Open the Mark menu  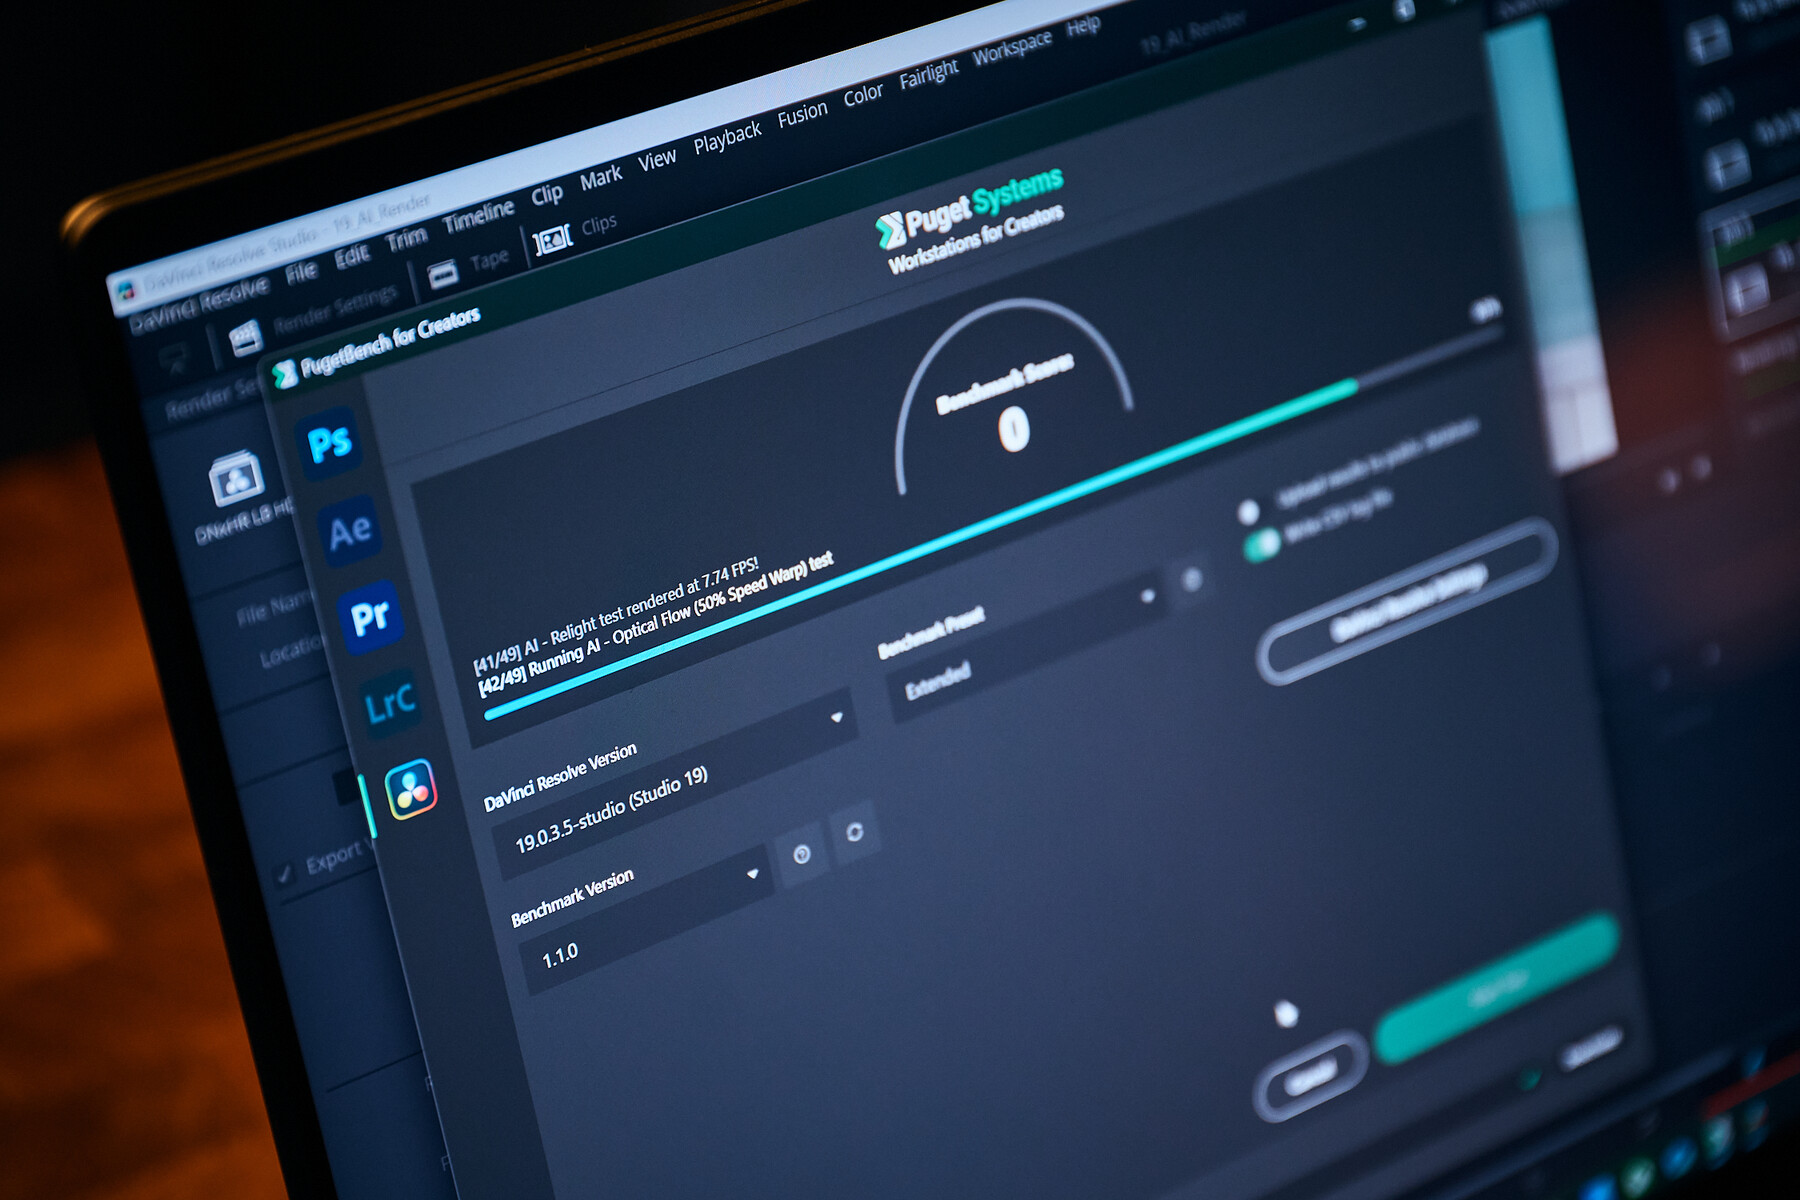pos(601,178)
